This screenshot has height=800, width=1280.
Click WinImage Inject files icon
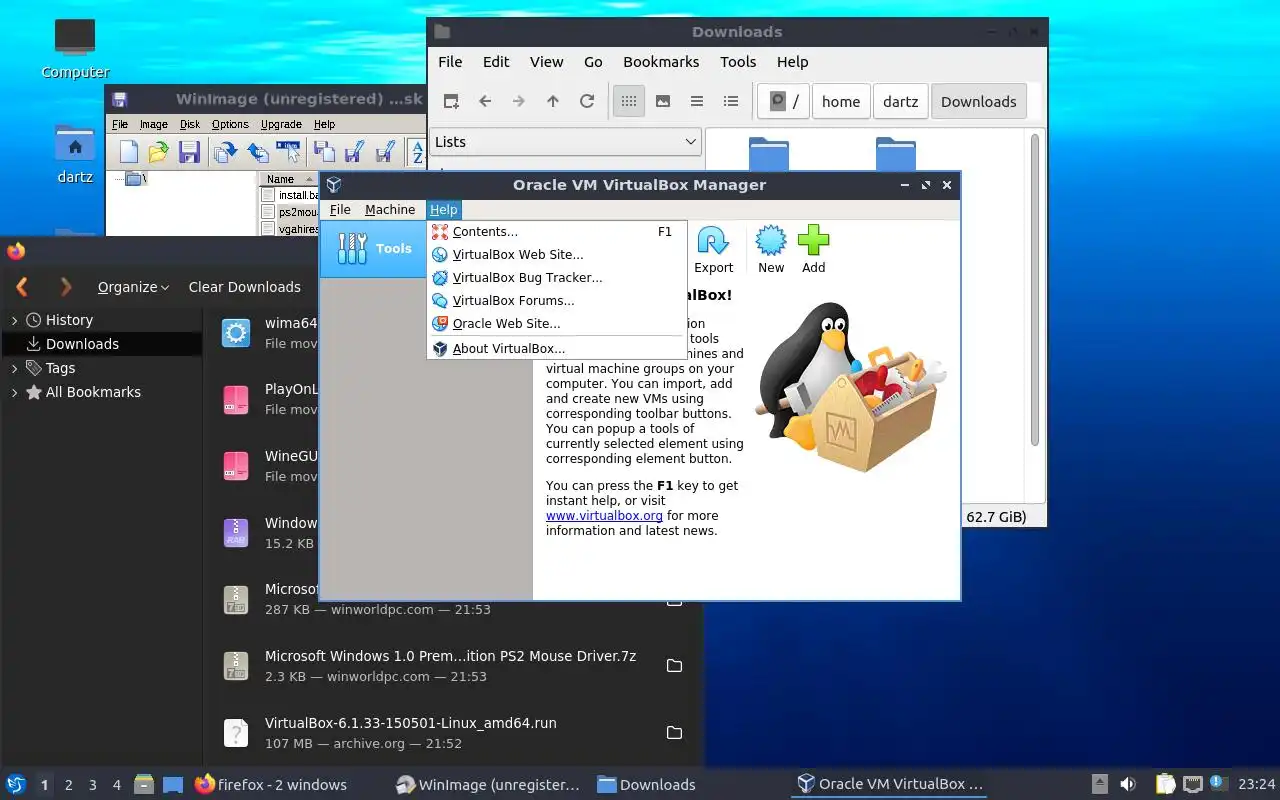click(x=257, y=152)
